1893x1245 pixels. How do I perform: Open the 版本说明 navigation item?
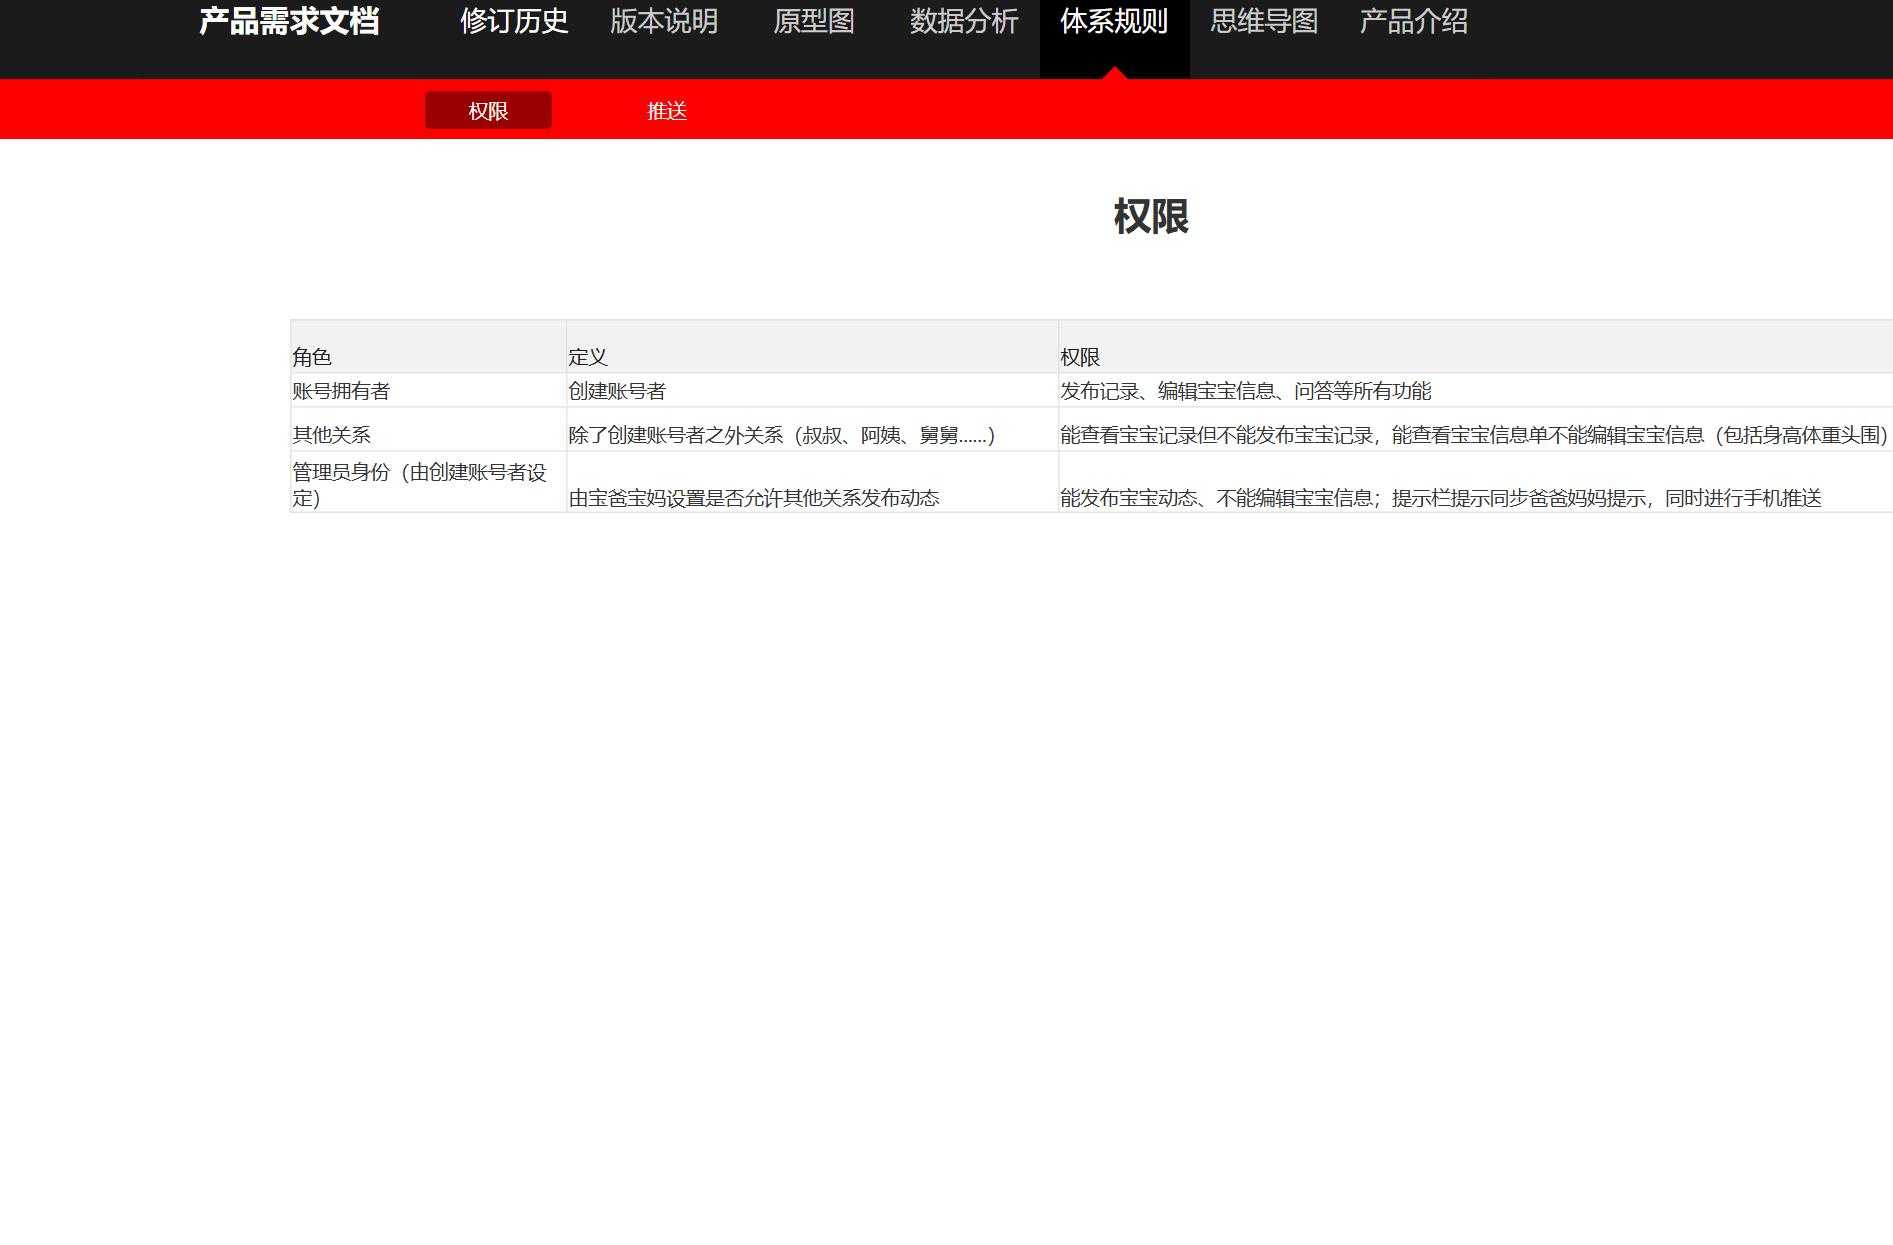(663, 22)
